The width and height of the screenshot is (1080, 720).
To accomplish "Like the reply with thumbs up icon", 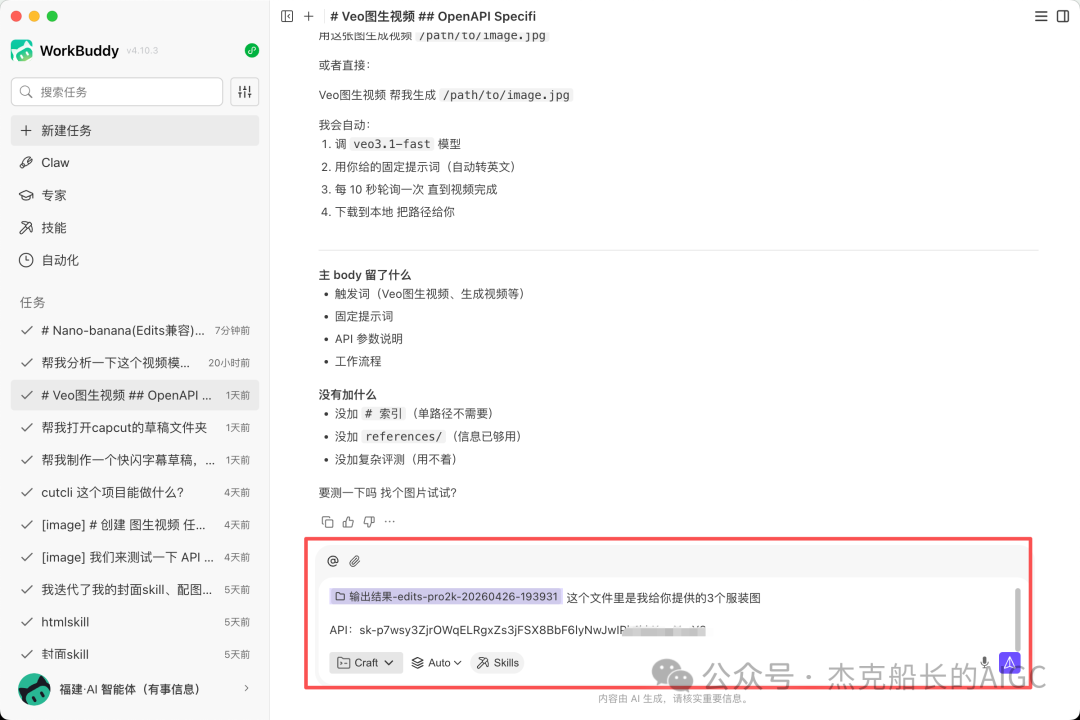I will (349, 522).
